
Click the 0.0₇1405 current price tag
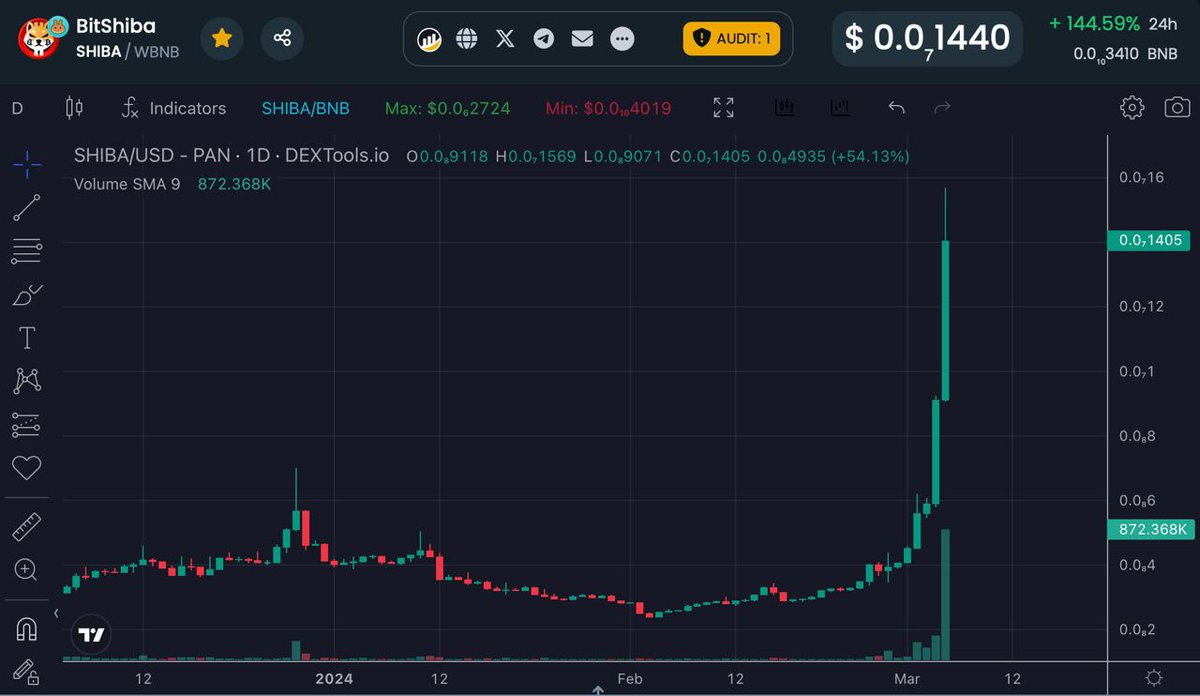1147,240
